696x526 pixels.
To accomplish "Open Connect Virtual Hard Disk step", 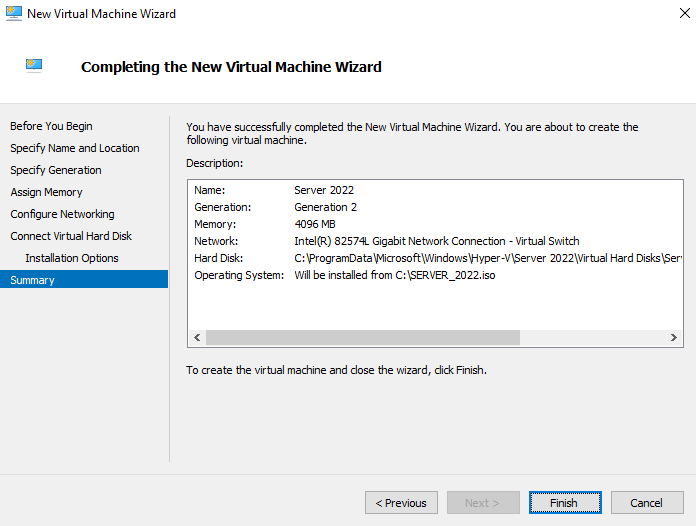I will pos(71,236).
